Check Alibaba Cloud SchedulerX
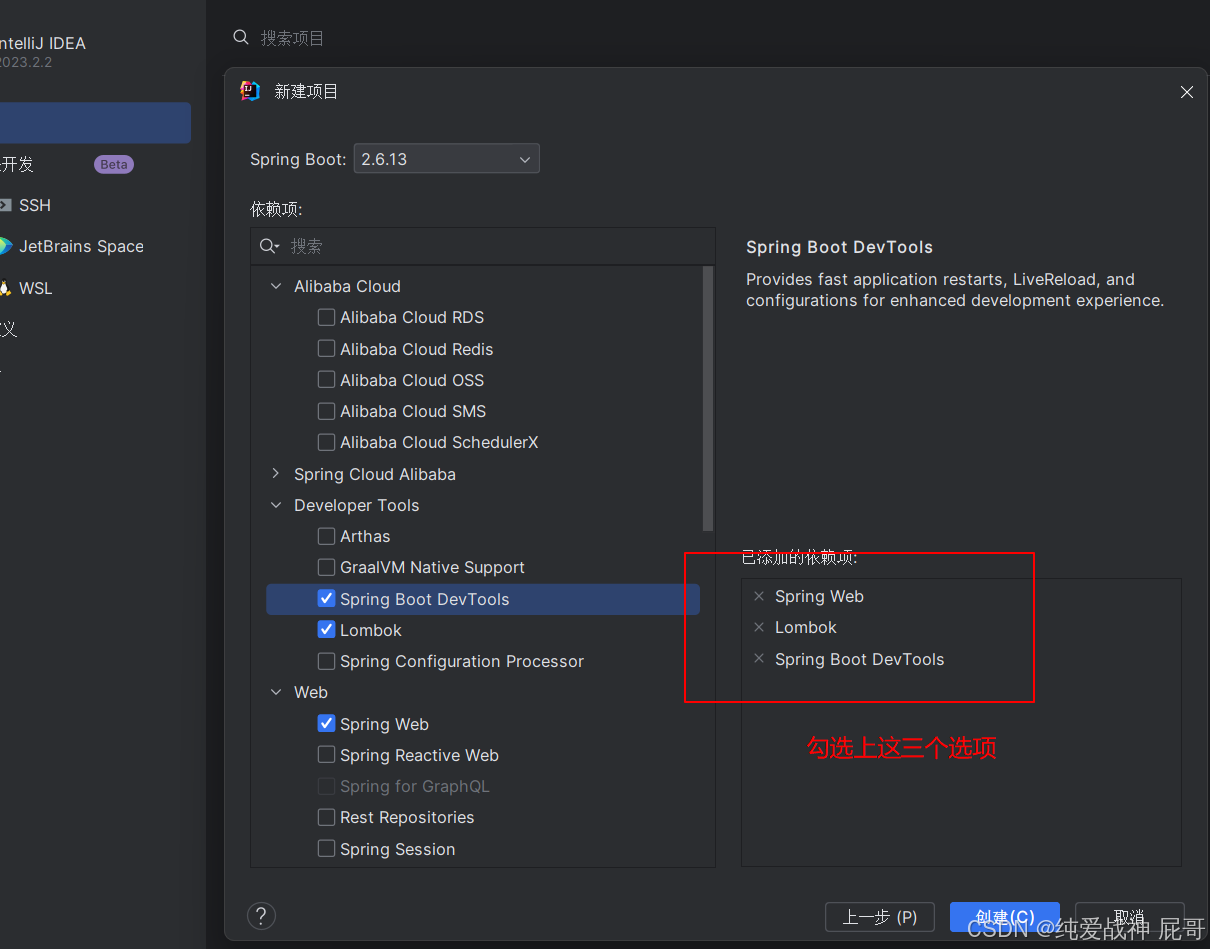 click(326, 442)
